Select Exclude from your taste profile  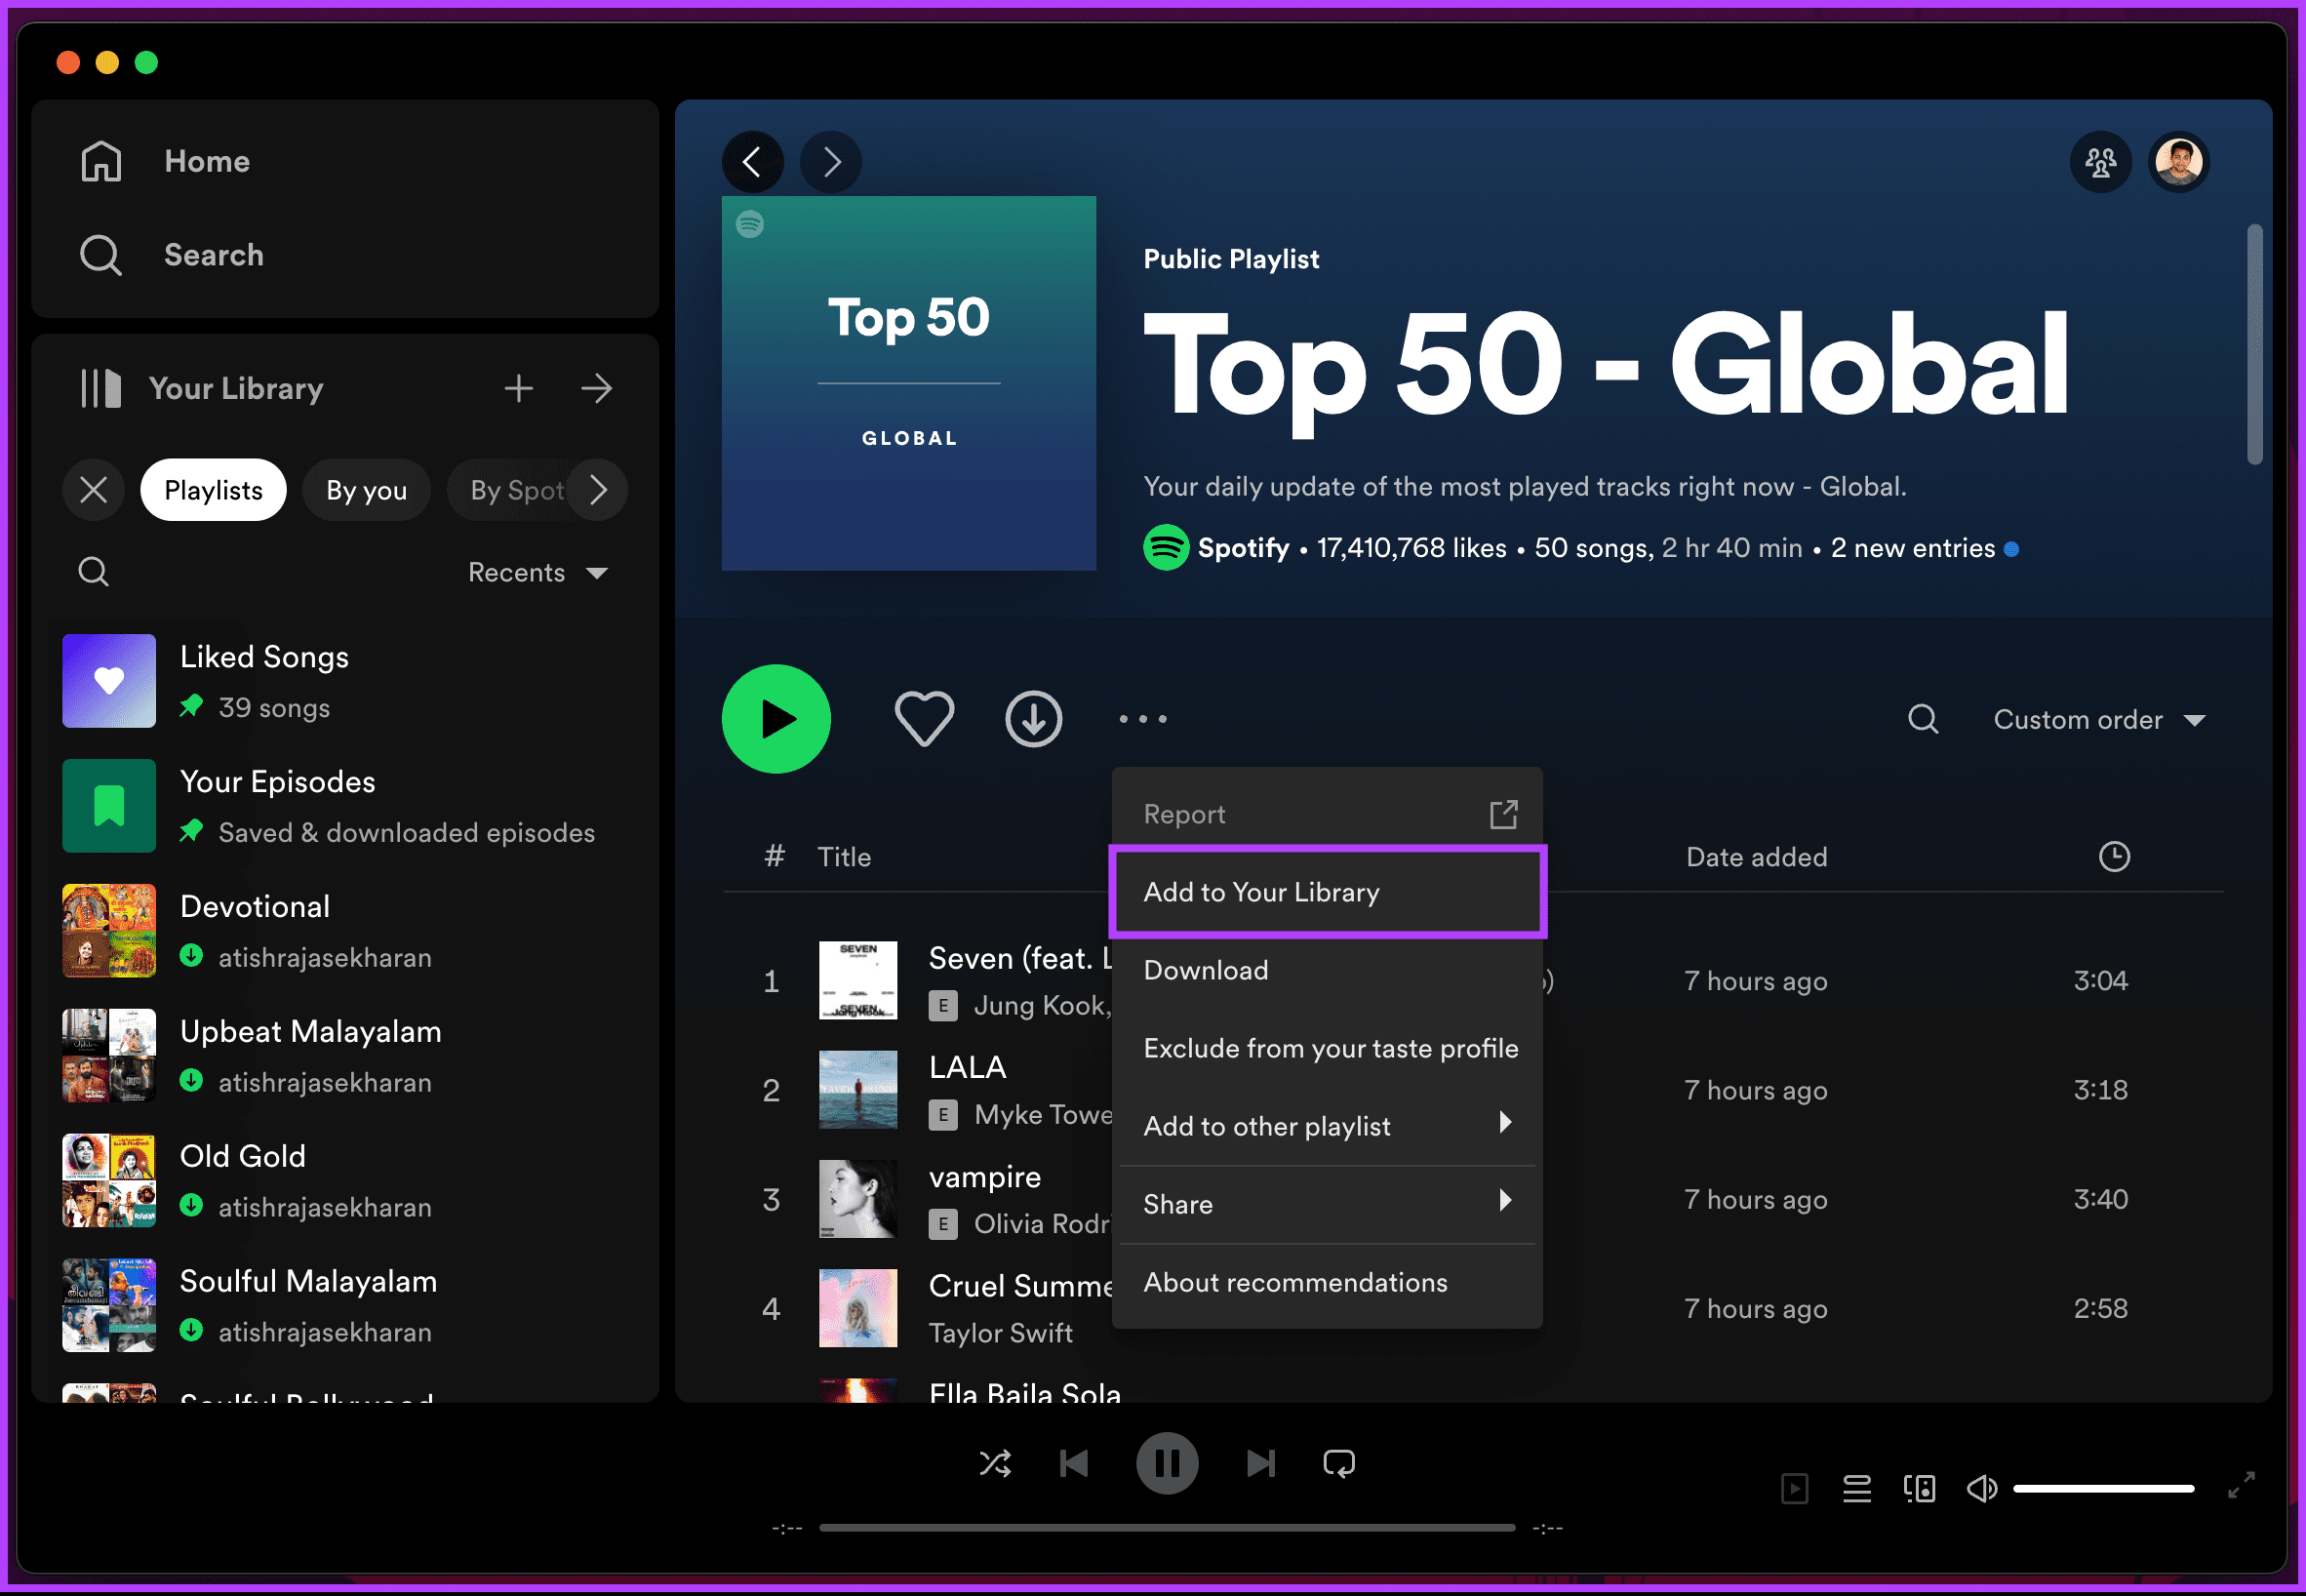pyautogui.click(x=1327, y=1048)
